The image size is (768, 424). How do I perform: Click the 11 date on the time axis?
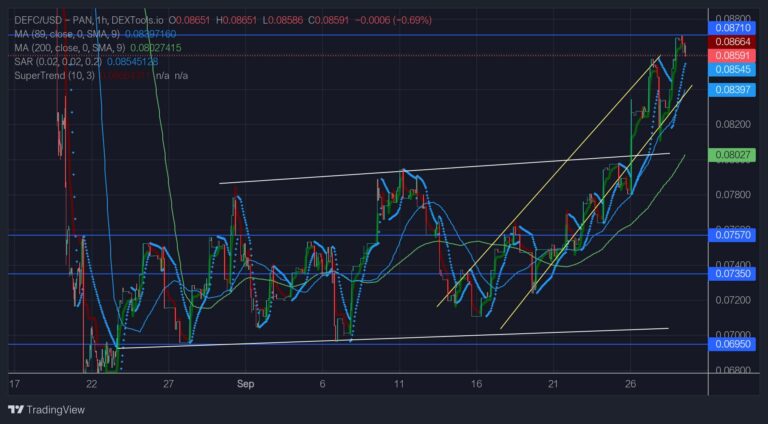(x=399, y=384)
